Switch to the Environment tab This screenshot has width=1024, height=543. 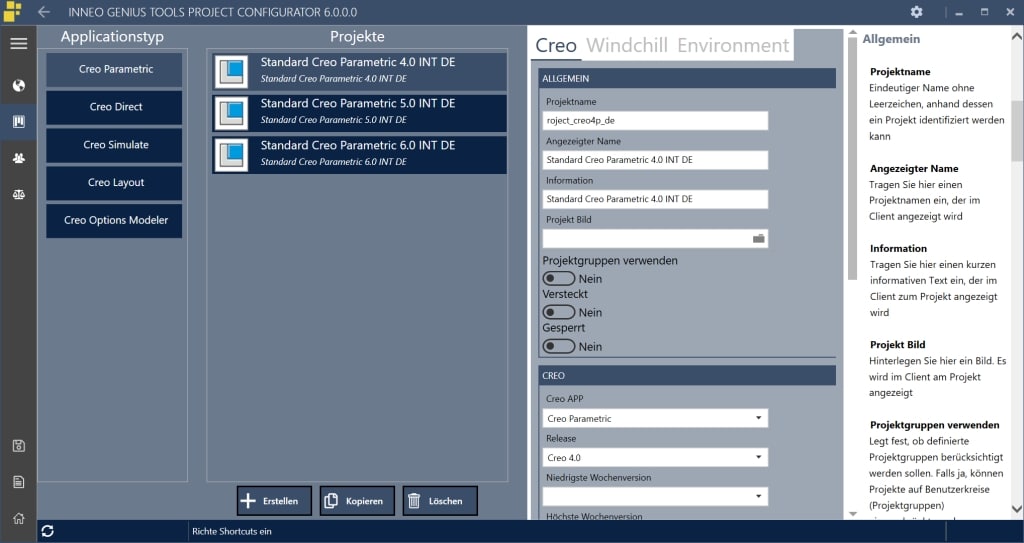[x=733, y=45]
